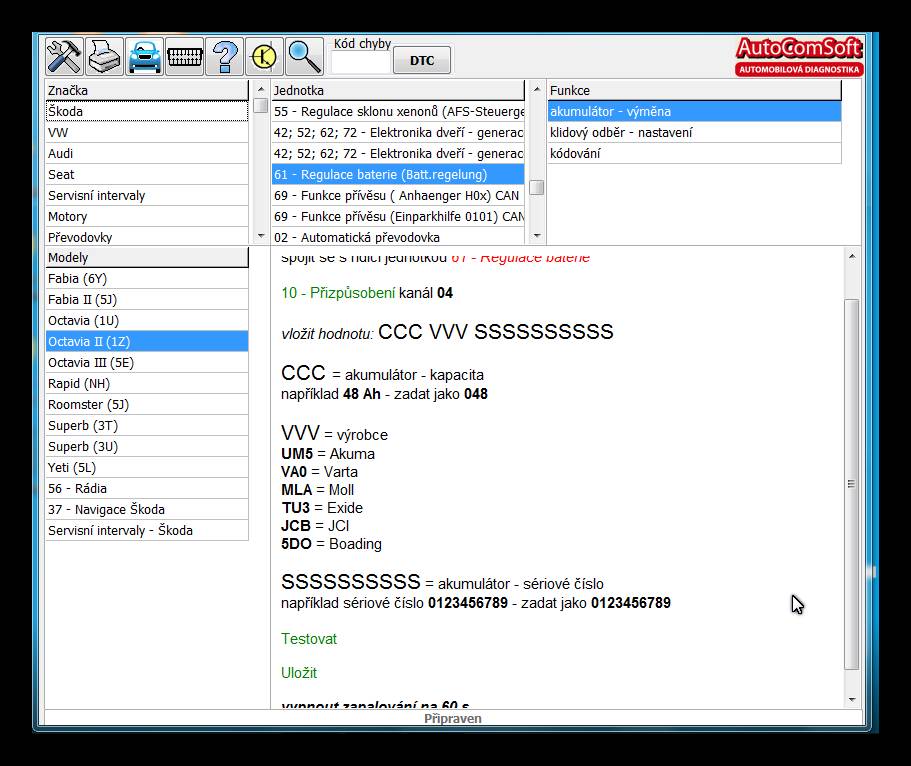Select Octavia II (1Z) model

click(x=147, y=341)
